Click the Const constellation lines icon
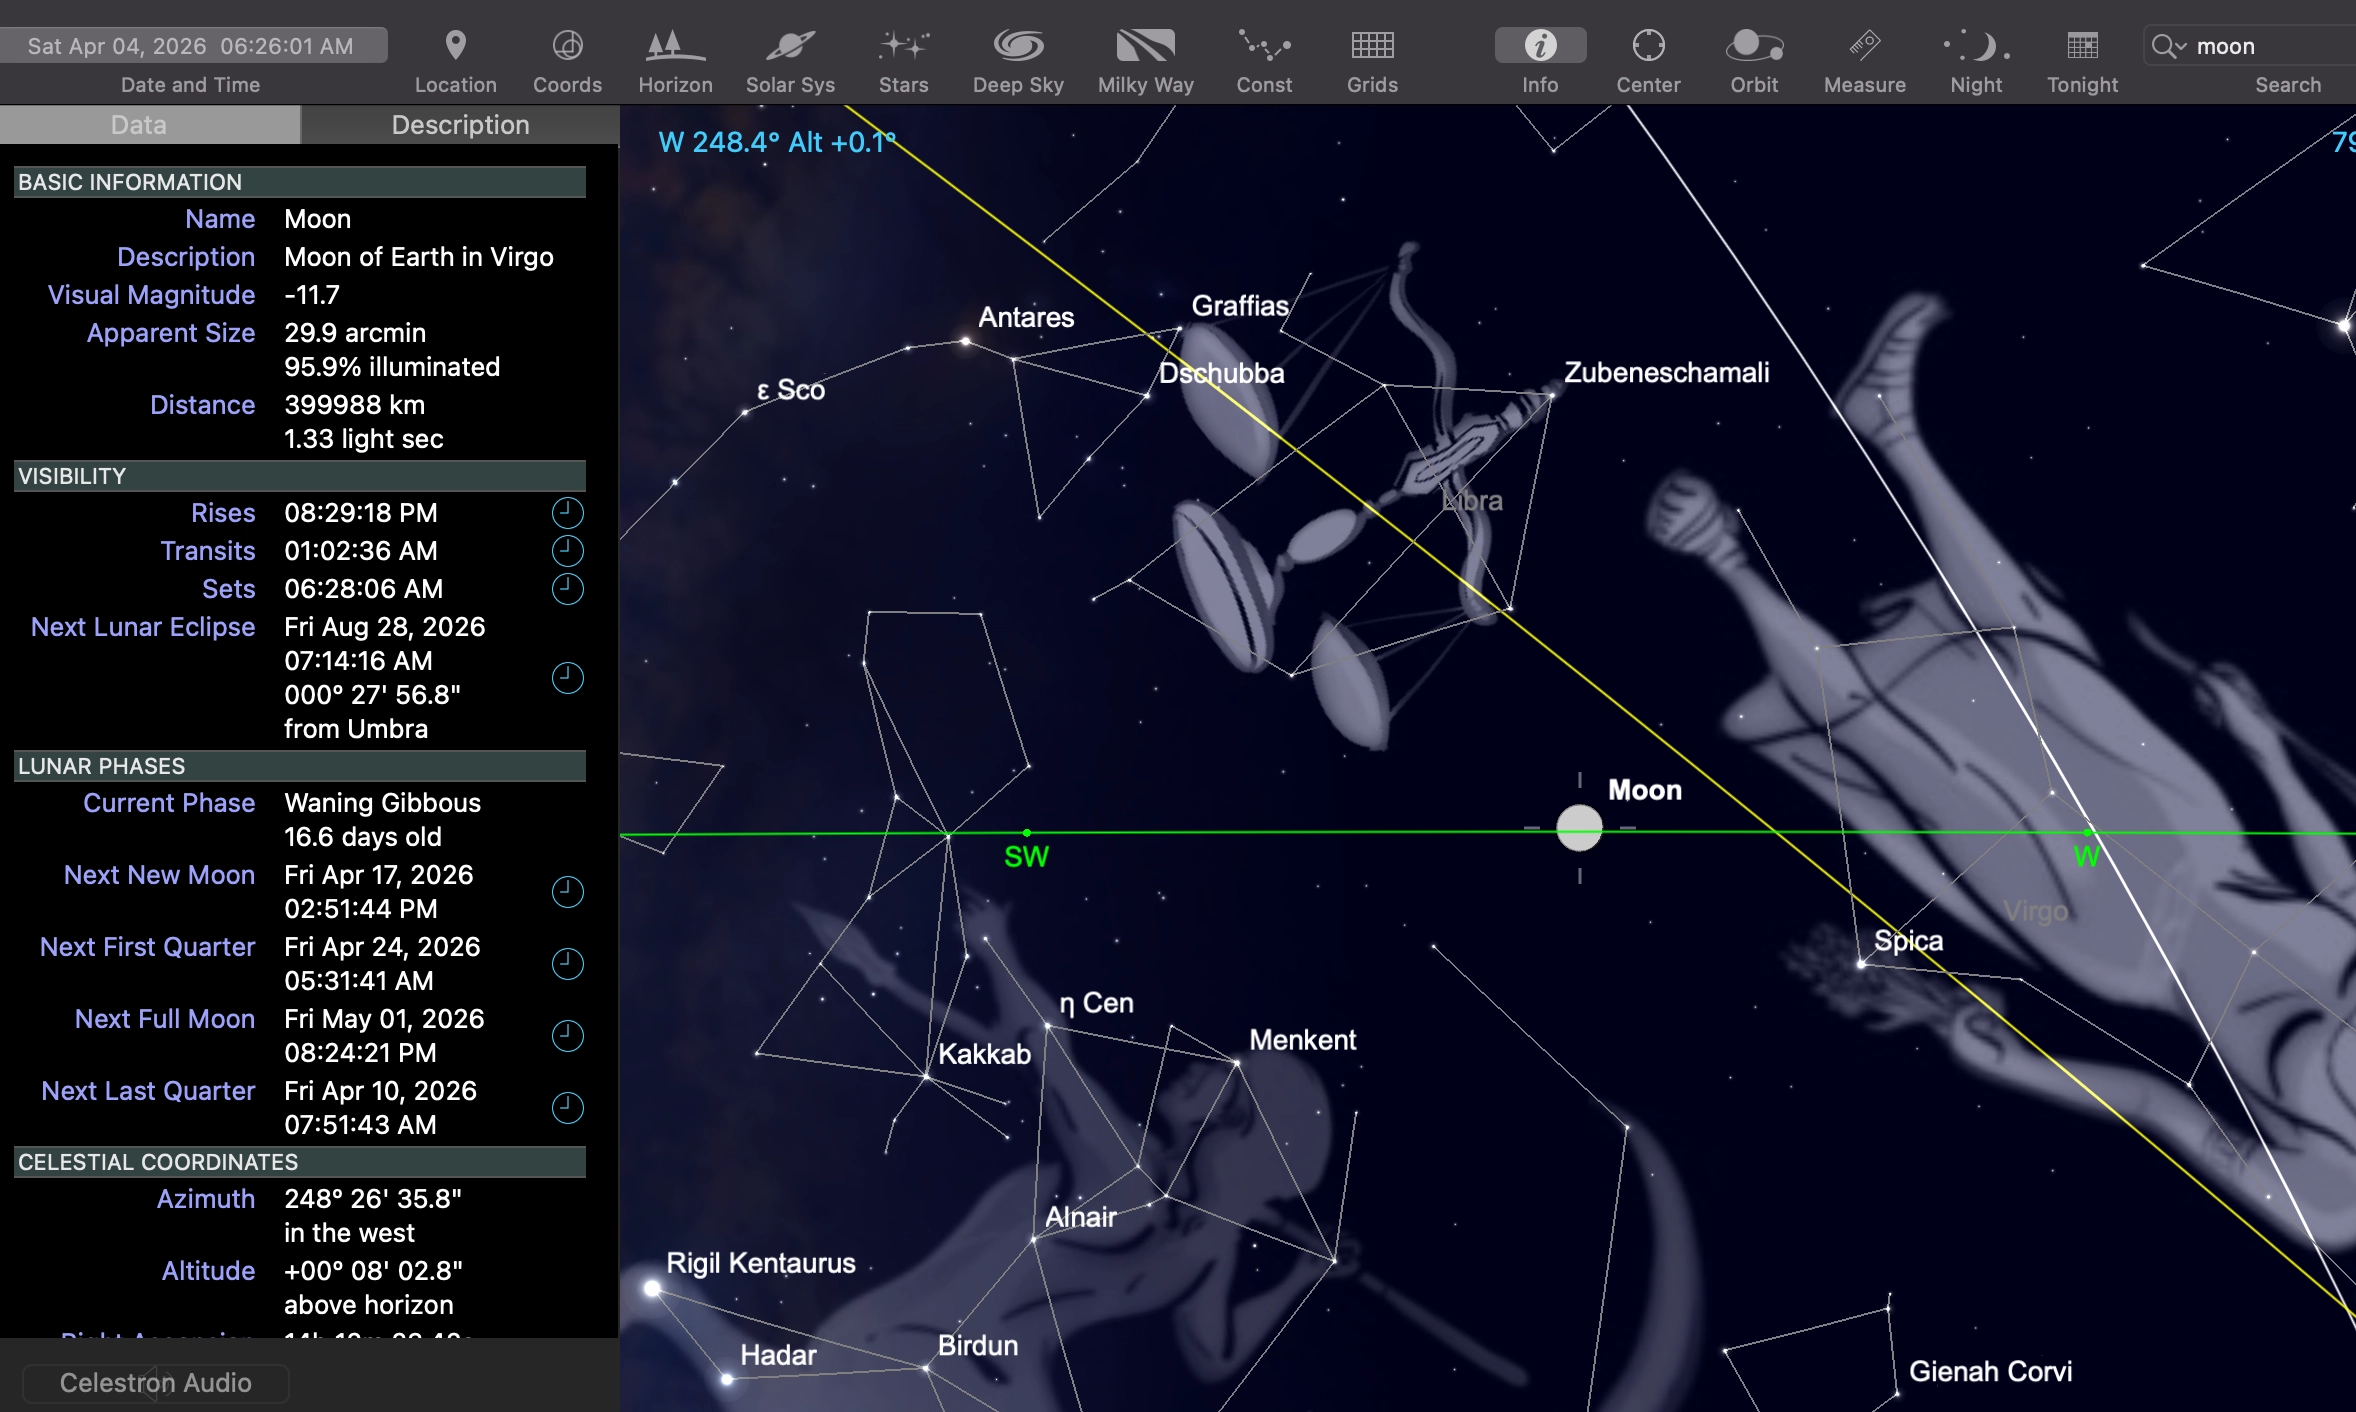This screenshot has height=1412, width=2356. pos(1264,46)
